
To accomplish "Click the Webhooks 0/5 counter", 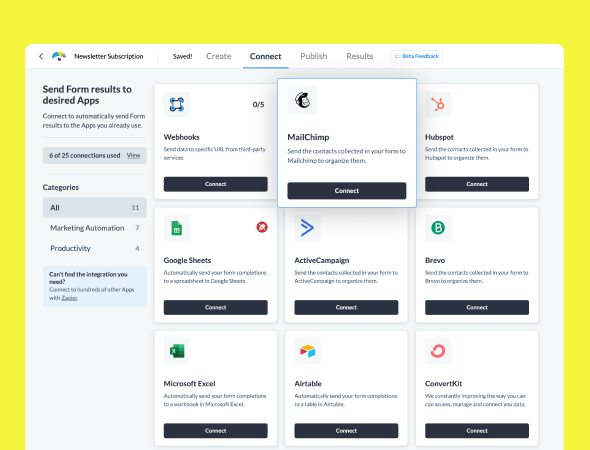I will (259, 105).
